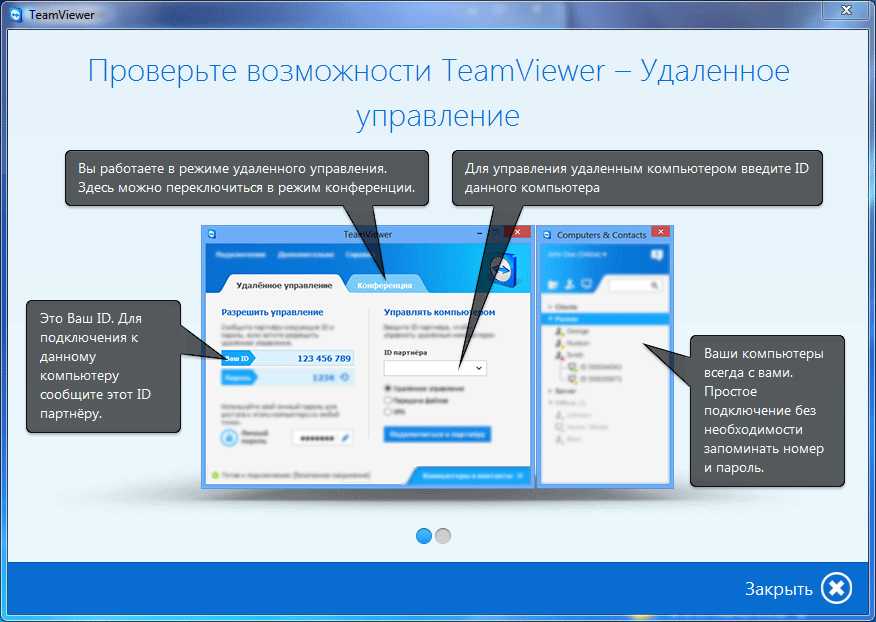Select the VPN radio button
Screen dimensions: 876x622
389,410
